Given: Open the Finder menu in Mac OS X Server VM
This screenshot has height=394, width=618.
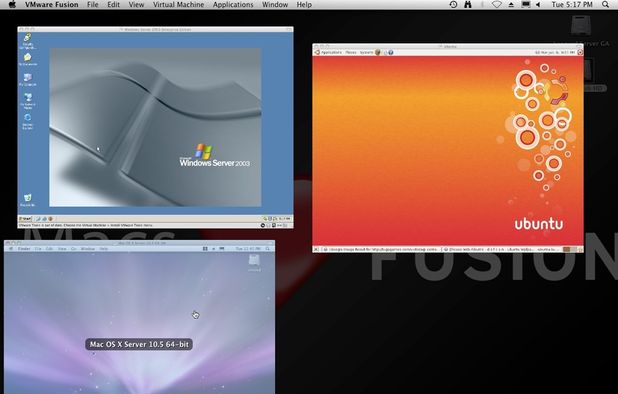Looking at the screenshot, I should point(24,249).
